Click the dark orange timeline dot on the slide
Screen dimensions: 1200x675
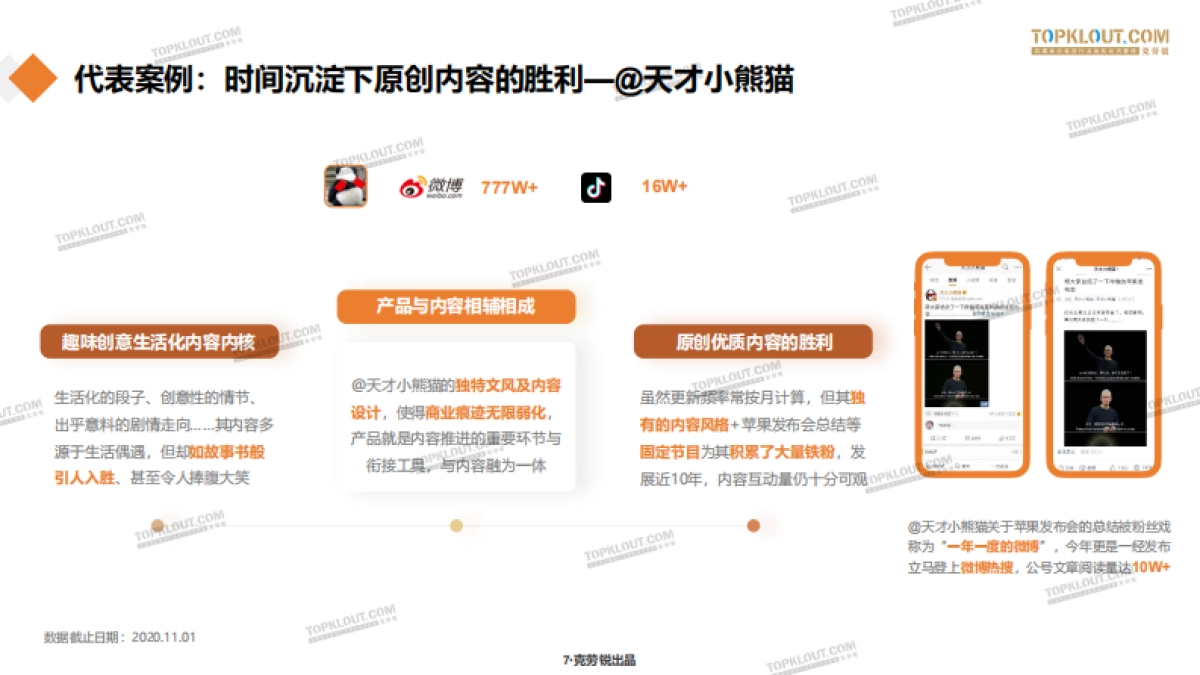tap(752, 523)
